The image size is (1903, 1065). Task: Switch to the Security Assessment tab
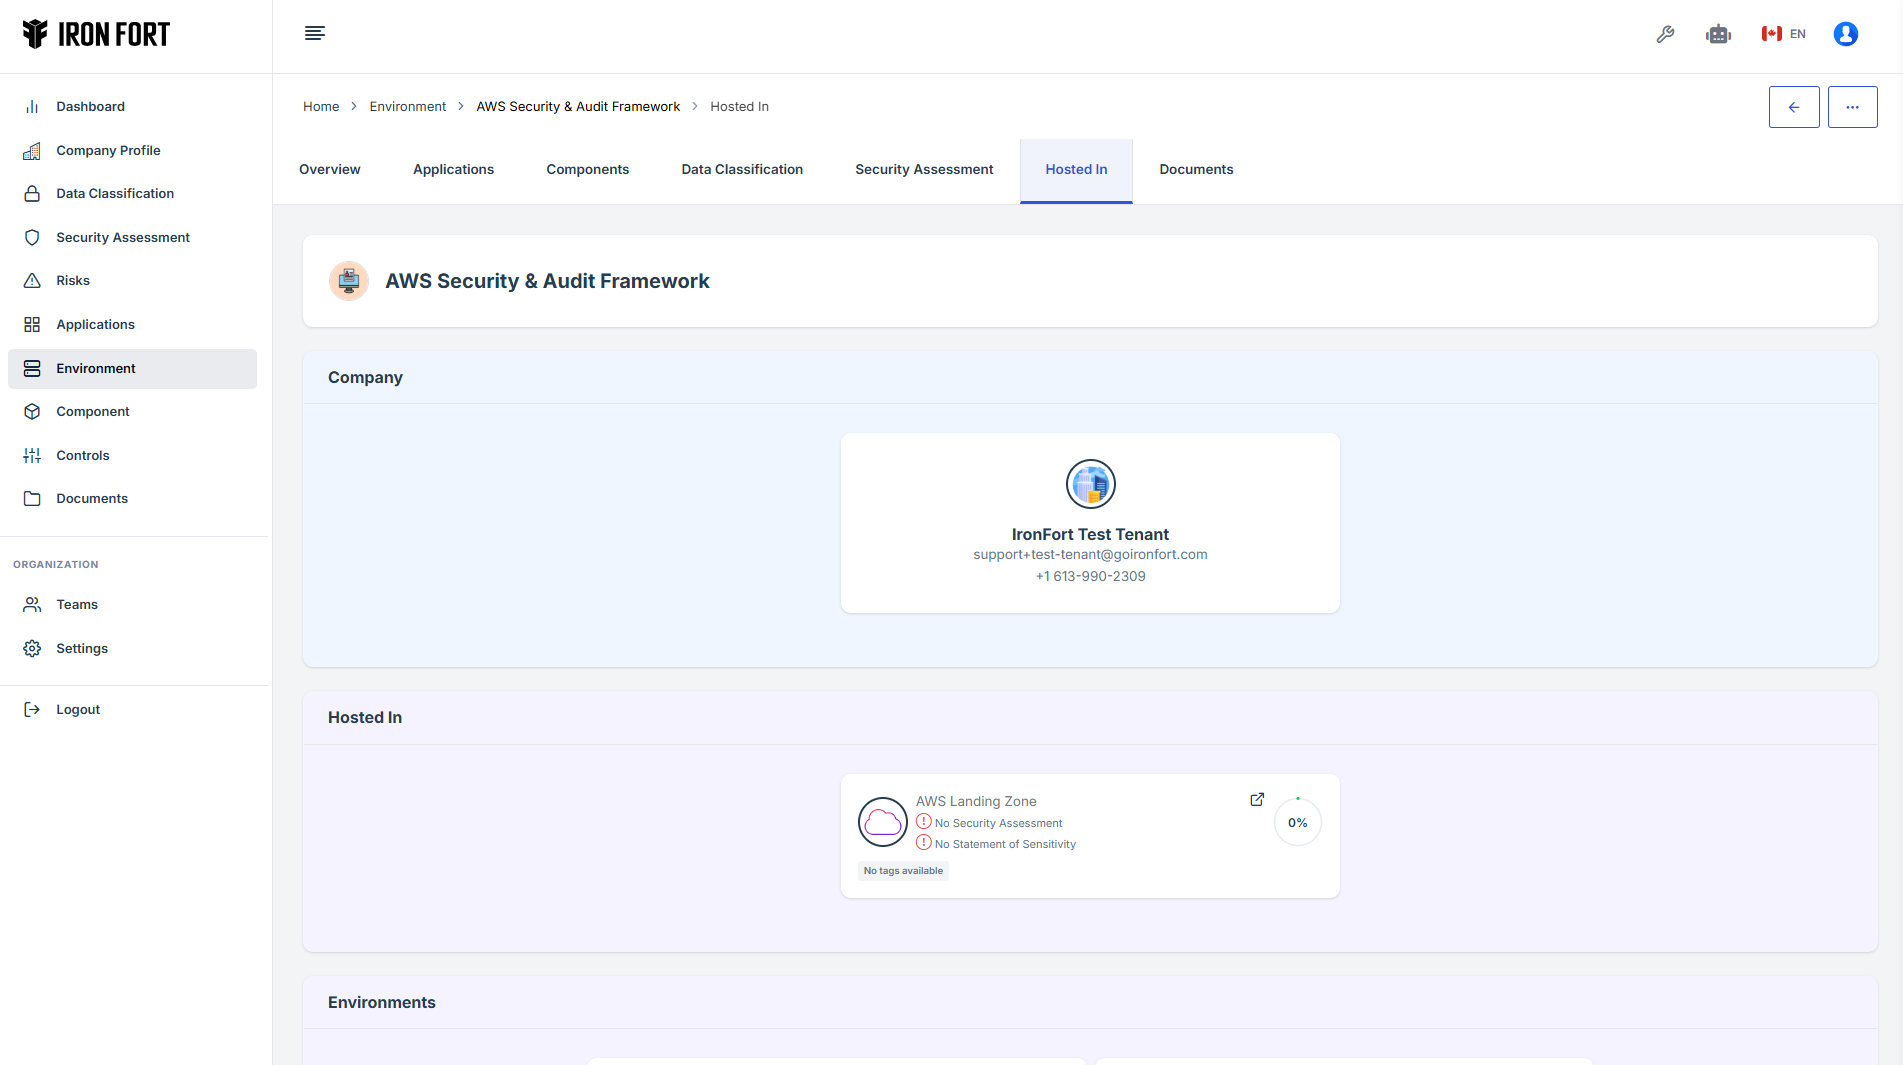(924, 170)
